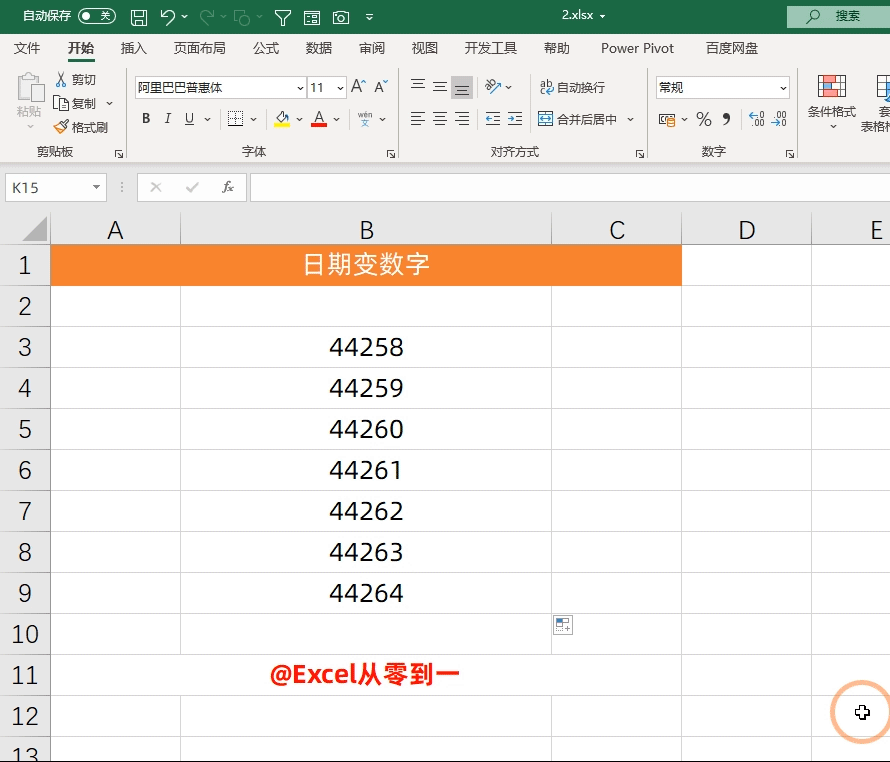The height and width of the screenshot is (762, 890).
Task: Click the Filter funnel icon in quick access
Action: [x=283, y=18]
